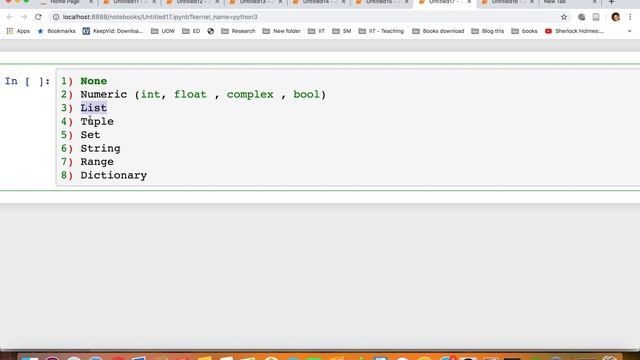Close the Untitled17 tab

[x=469, y=2]
